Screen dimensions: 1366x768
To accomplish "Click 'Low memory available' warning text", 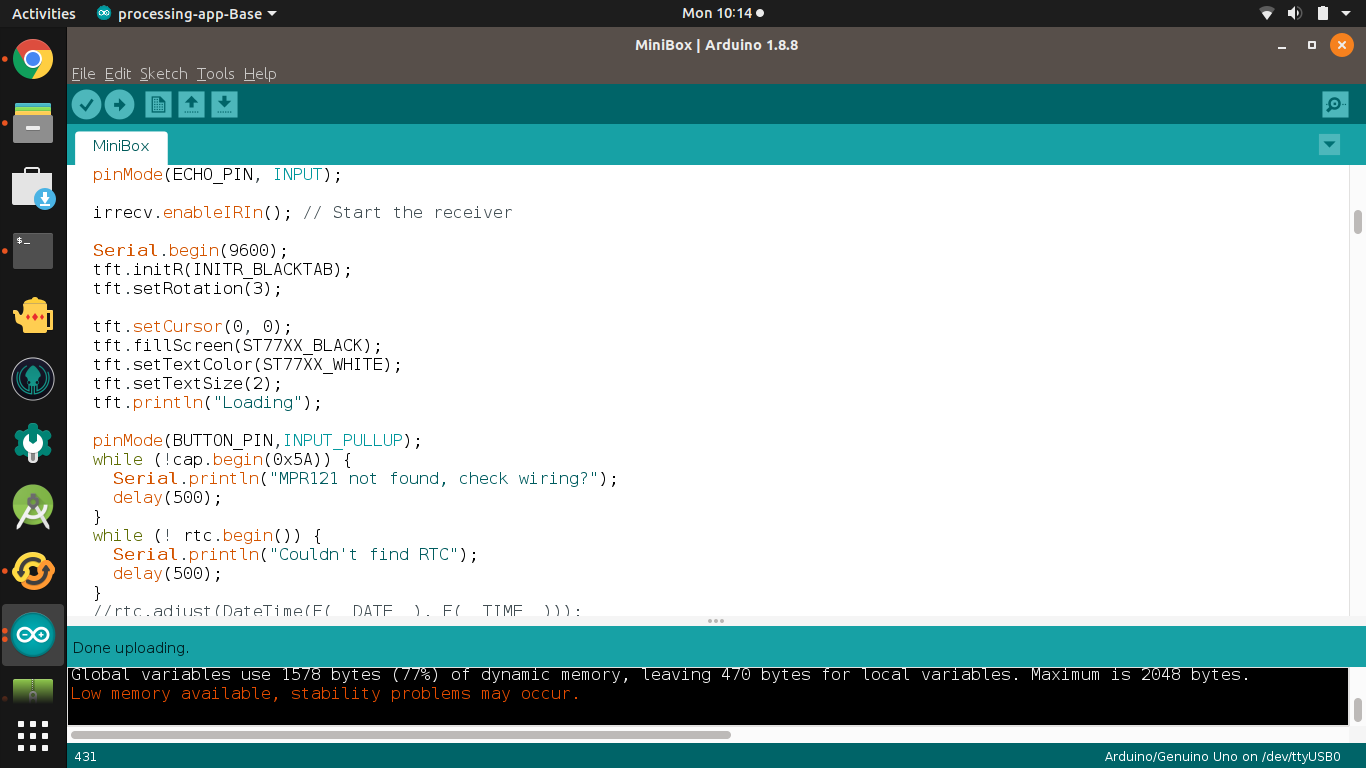I will point(325,694).
